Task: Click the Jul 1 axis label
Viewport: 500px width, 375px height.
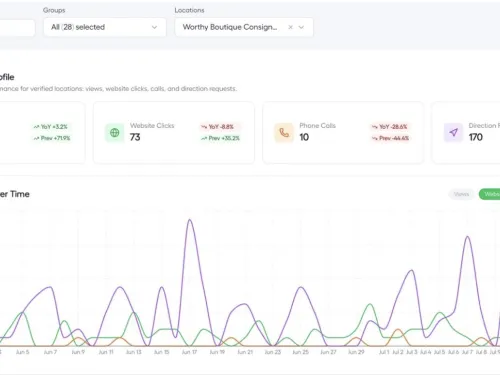Action: (x=384, y=352)
